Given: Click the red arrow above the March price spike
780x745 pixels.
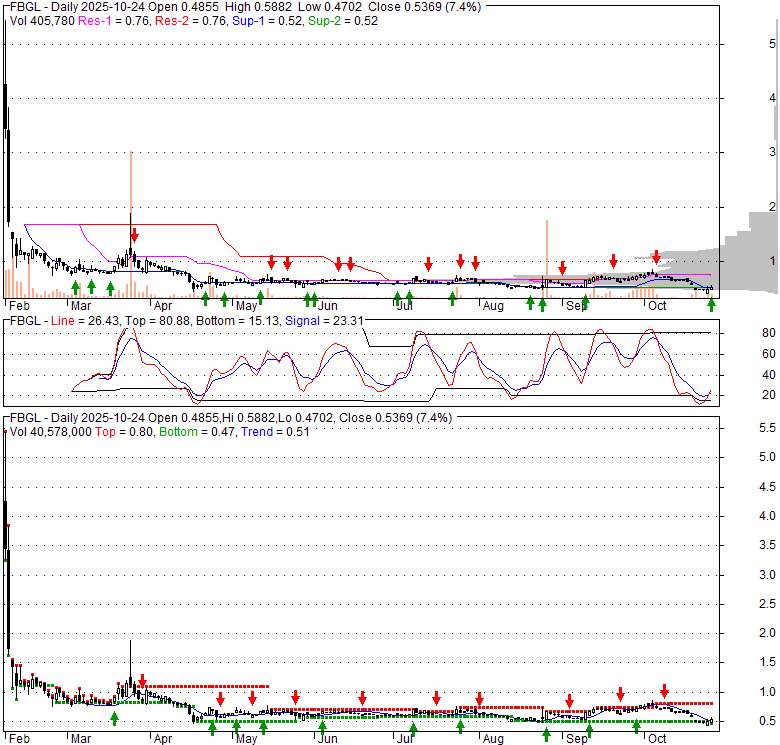Looking at the screenshot, I should [x=134, y=235].
